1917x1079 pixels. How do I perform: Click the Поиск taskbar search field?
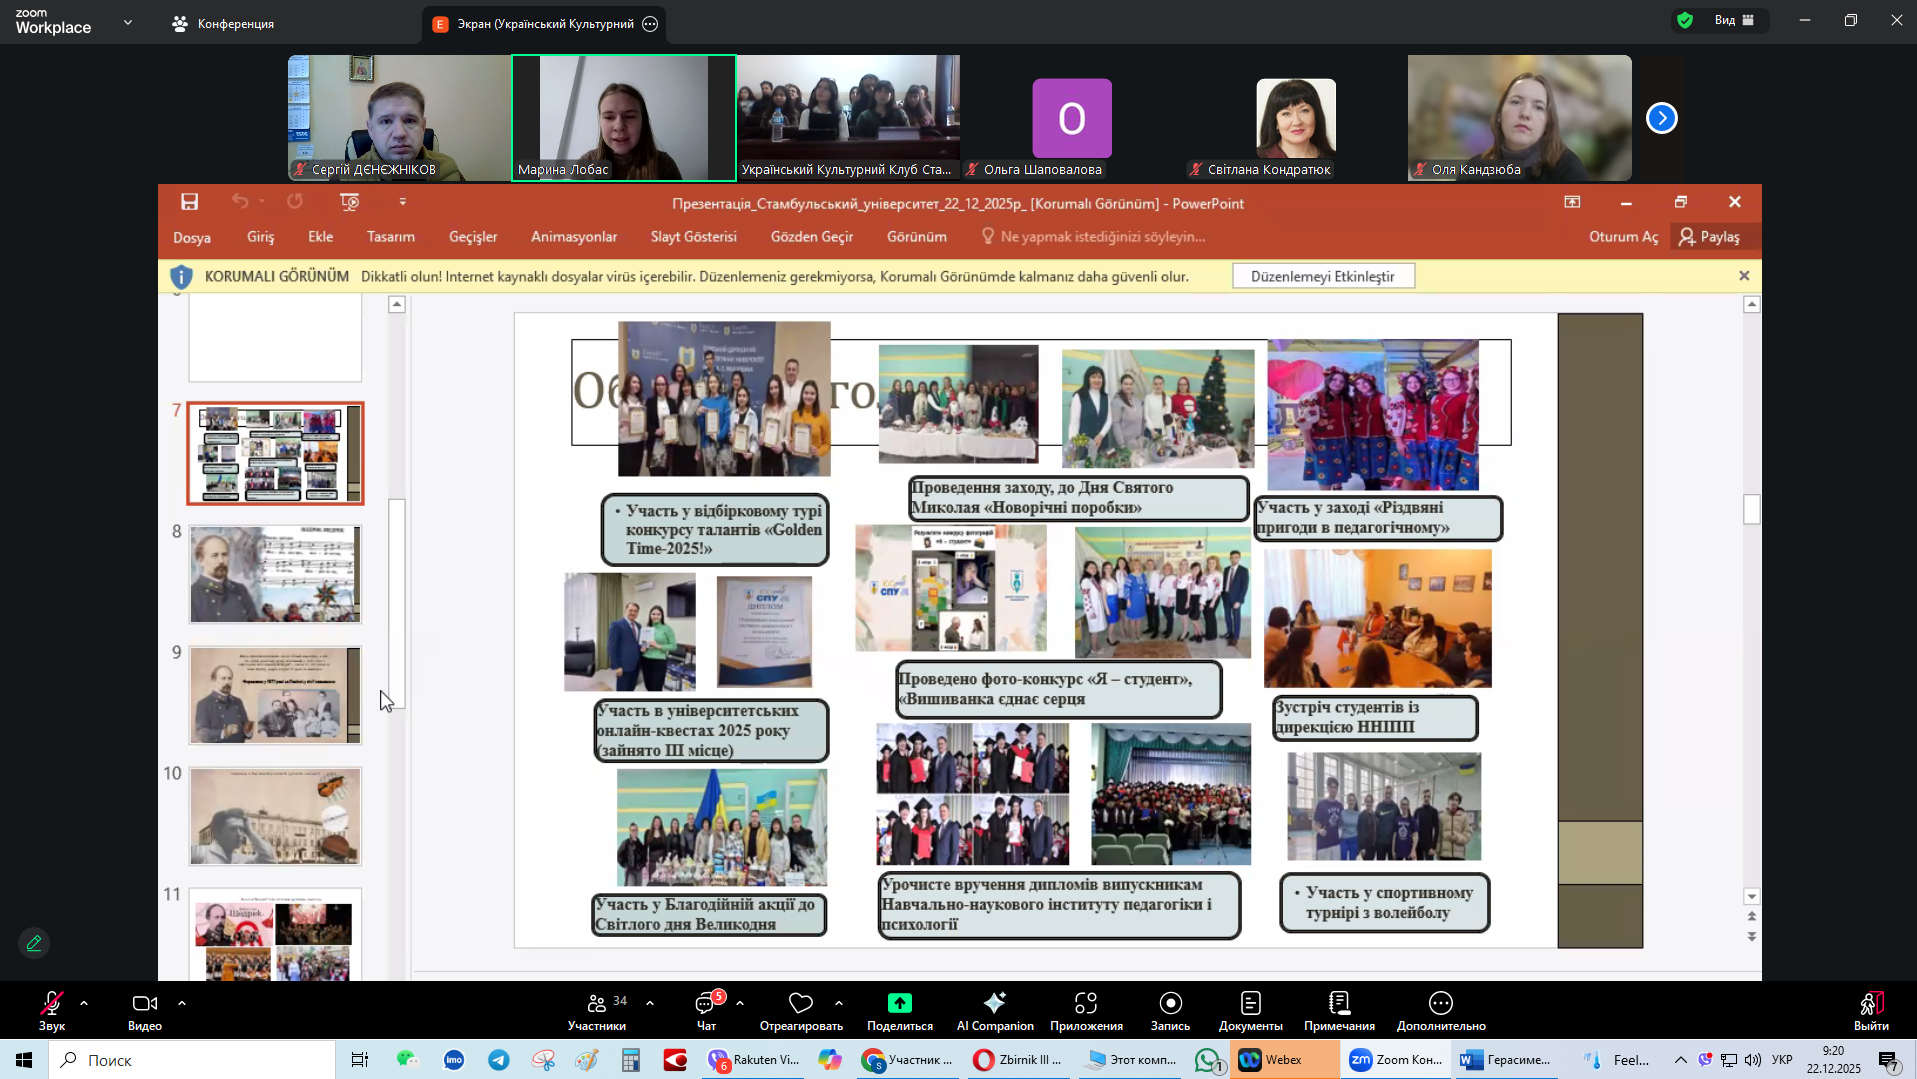[190, 1060]
